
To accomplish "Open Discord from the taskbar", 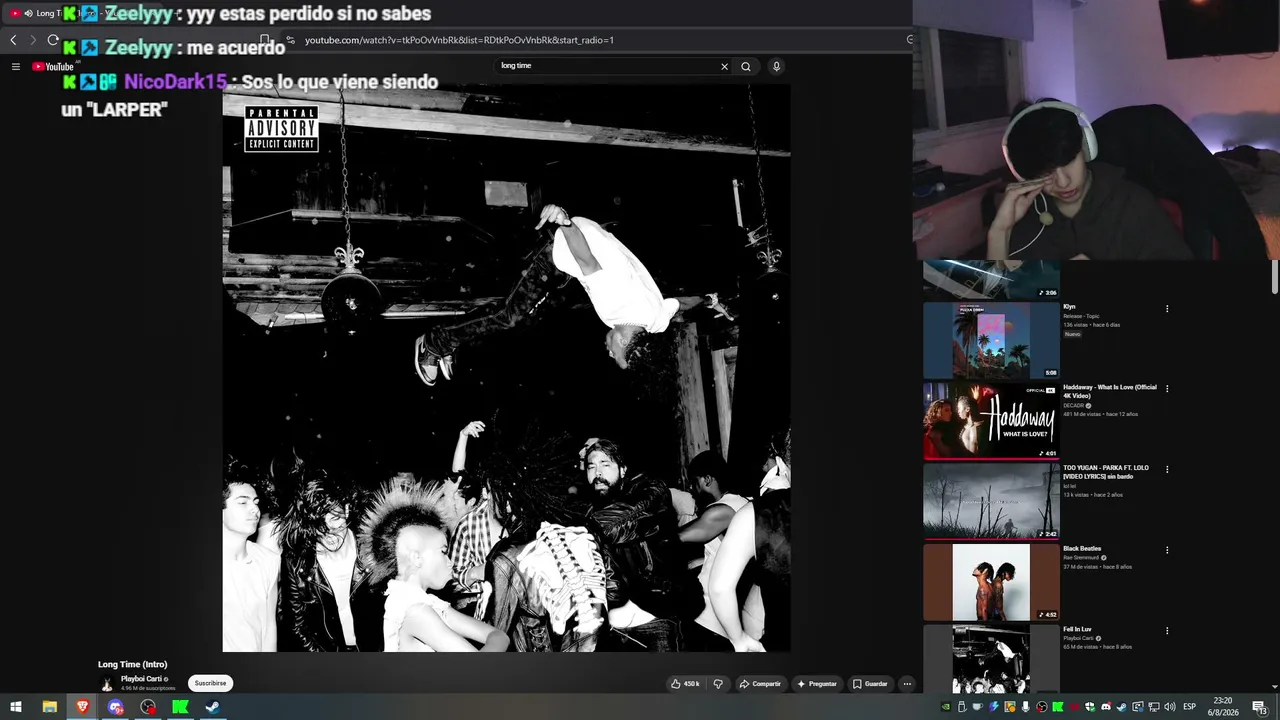I will point(116,707).
